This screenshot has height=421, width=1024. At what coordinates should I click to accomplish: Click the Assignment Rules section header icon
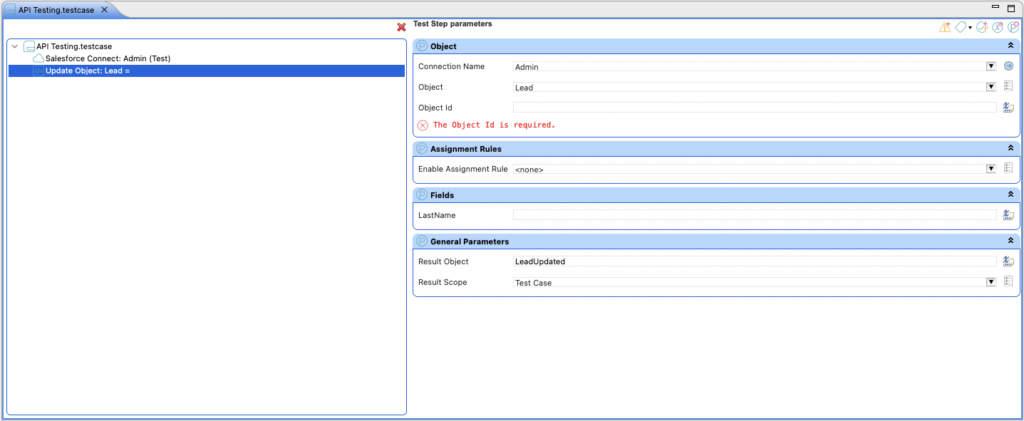point(422,149)
